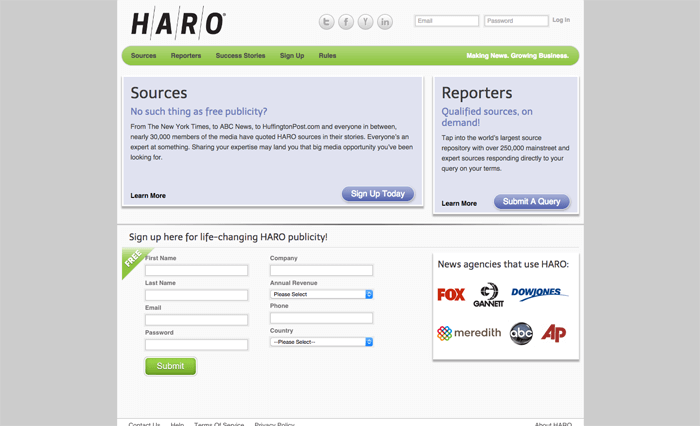Click the Phone input field

321,318
